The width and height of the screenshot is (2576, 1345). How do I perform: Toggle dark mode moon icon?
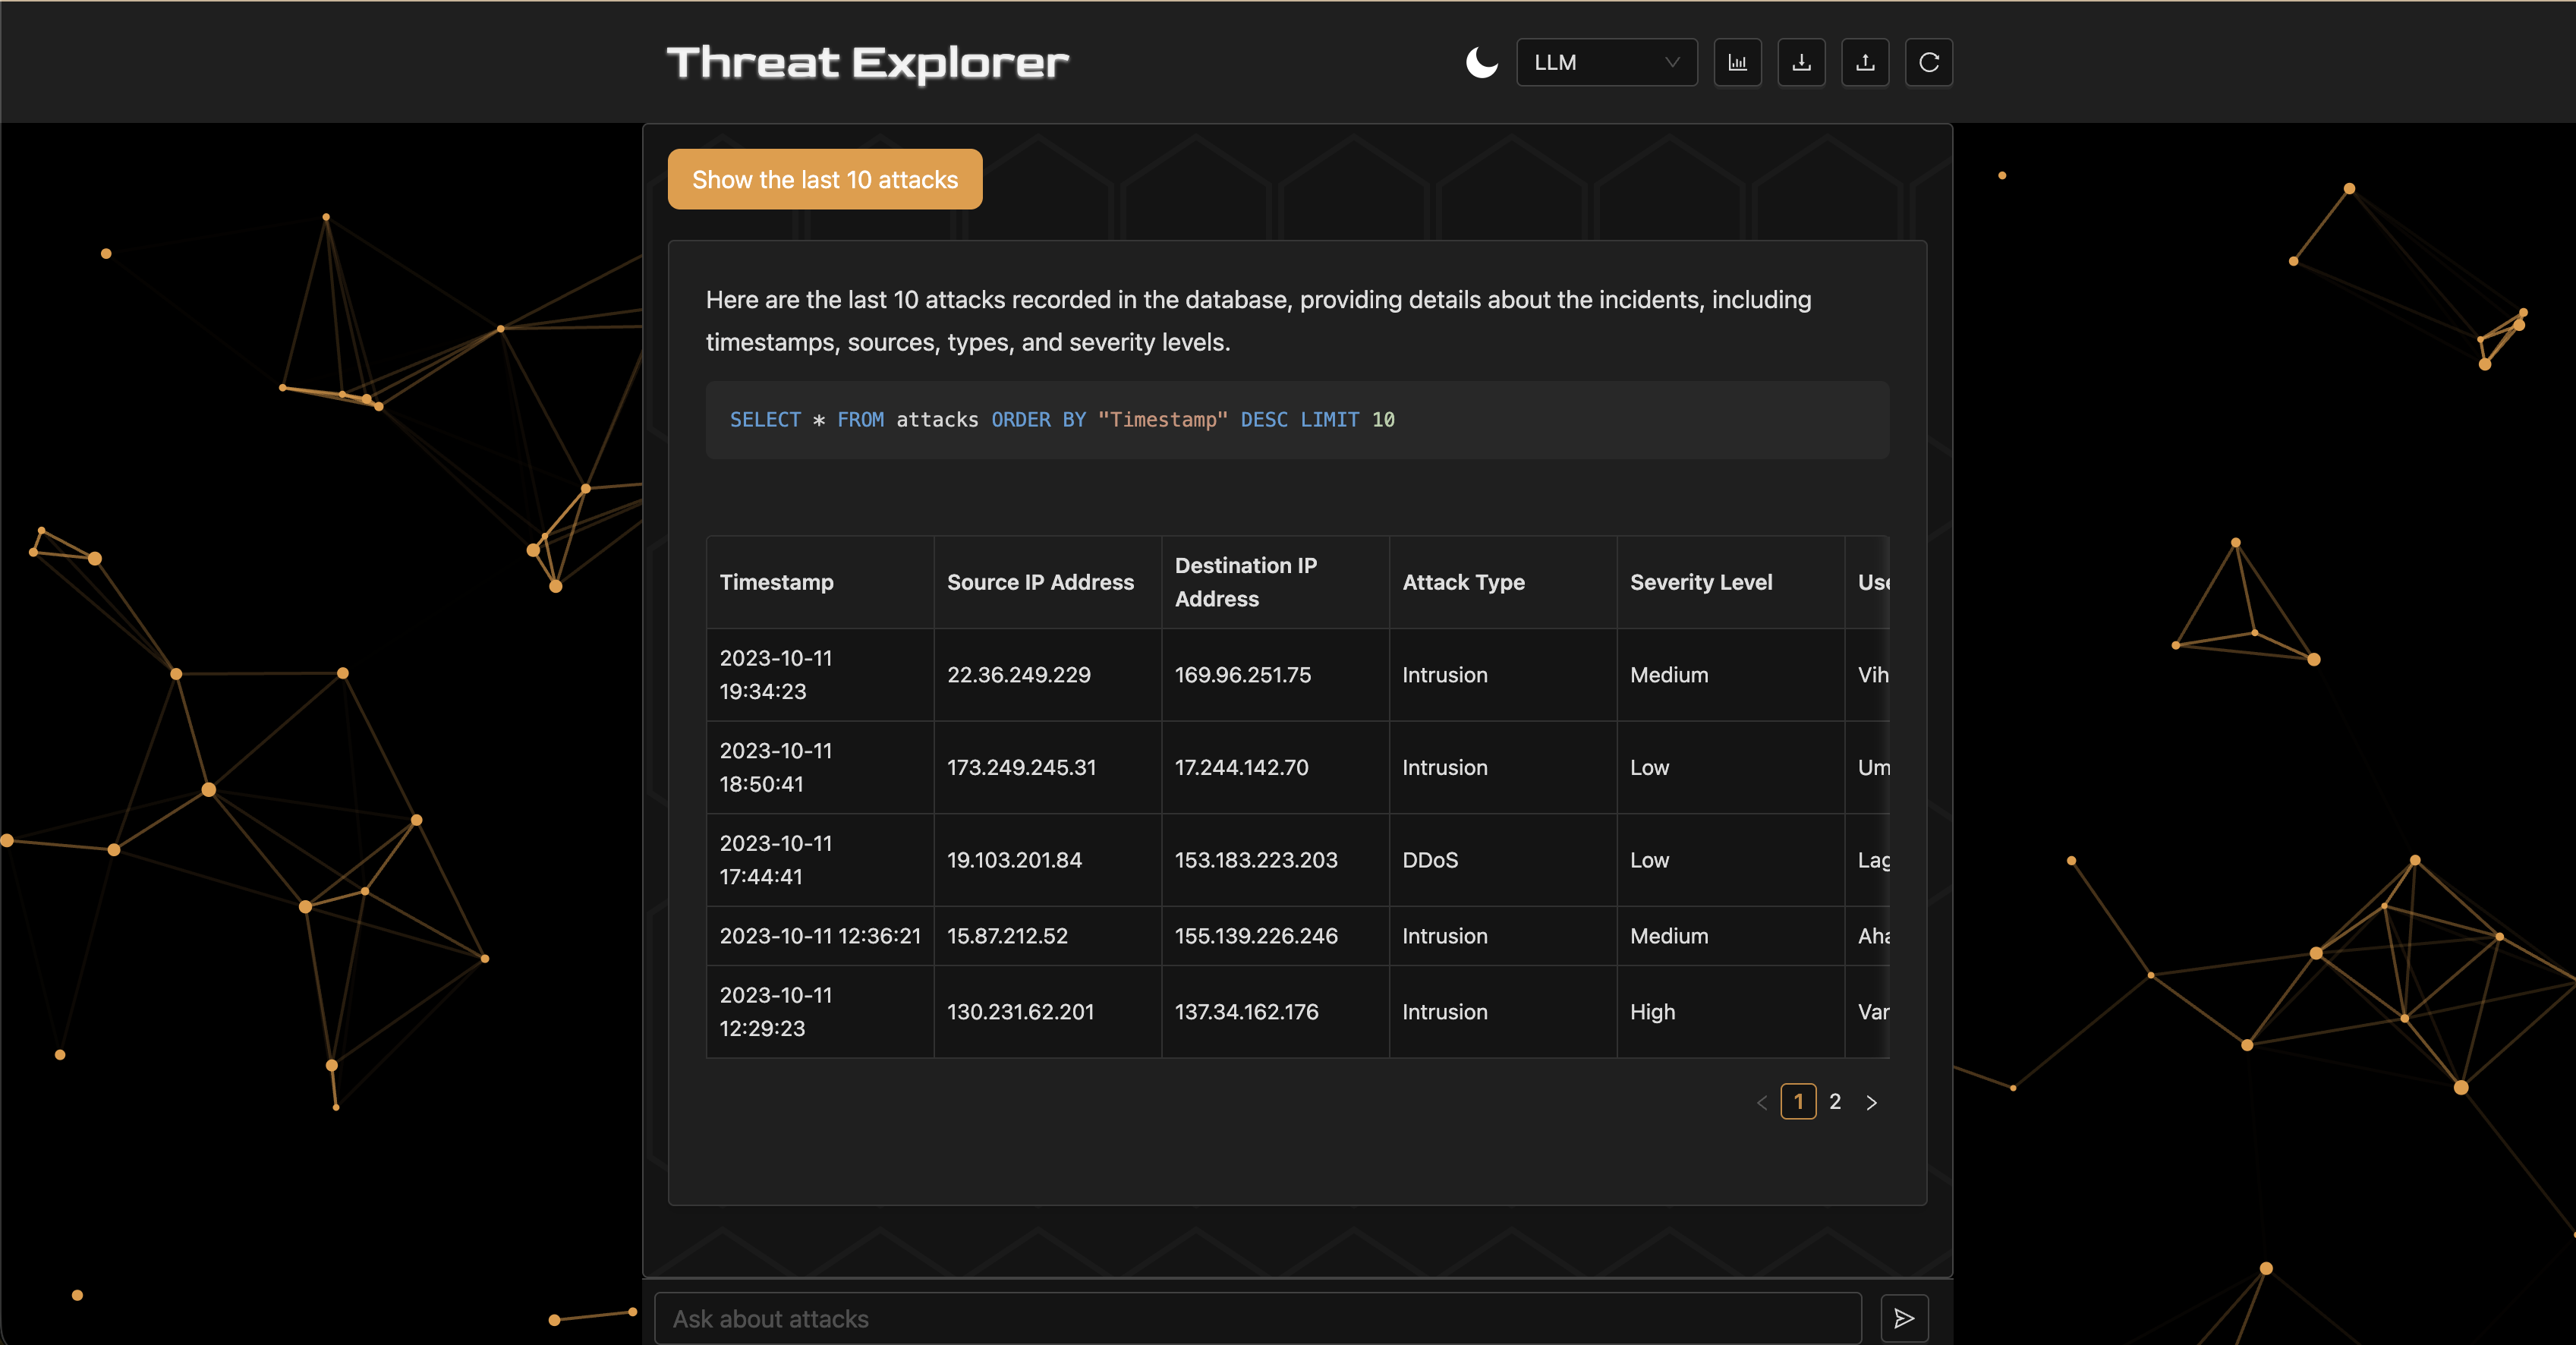click(x=1481, y=62)
